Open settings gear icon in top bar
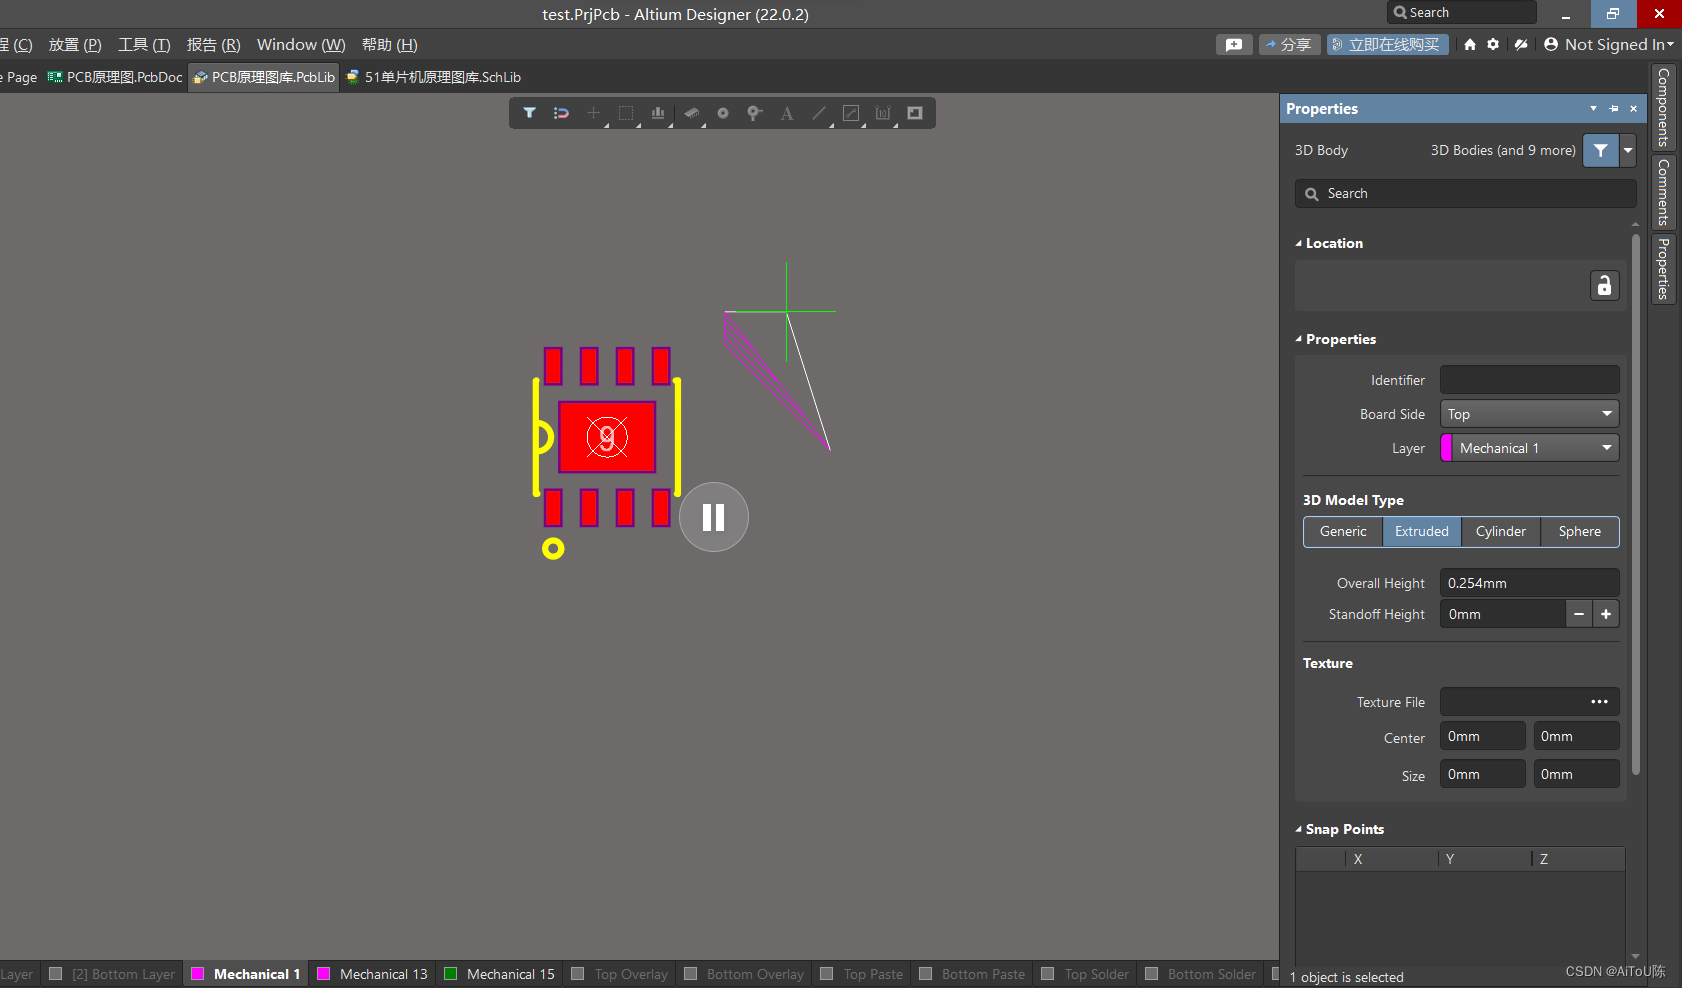The height and width of the screenshot is (988, 1682). 1493,45
